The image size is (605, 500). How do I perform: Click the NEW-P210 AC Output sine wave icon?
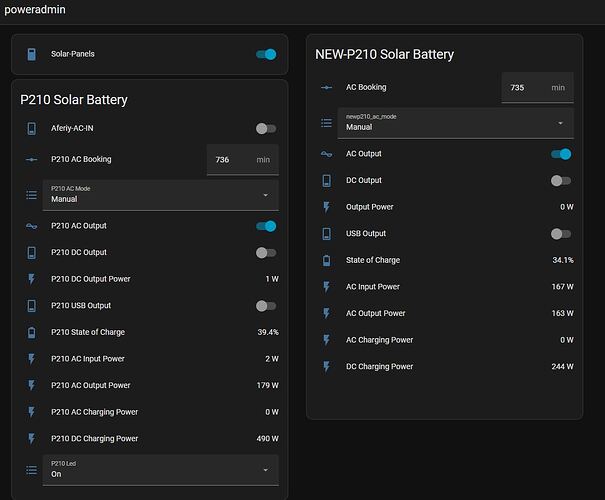[x=326, y=154]
